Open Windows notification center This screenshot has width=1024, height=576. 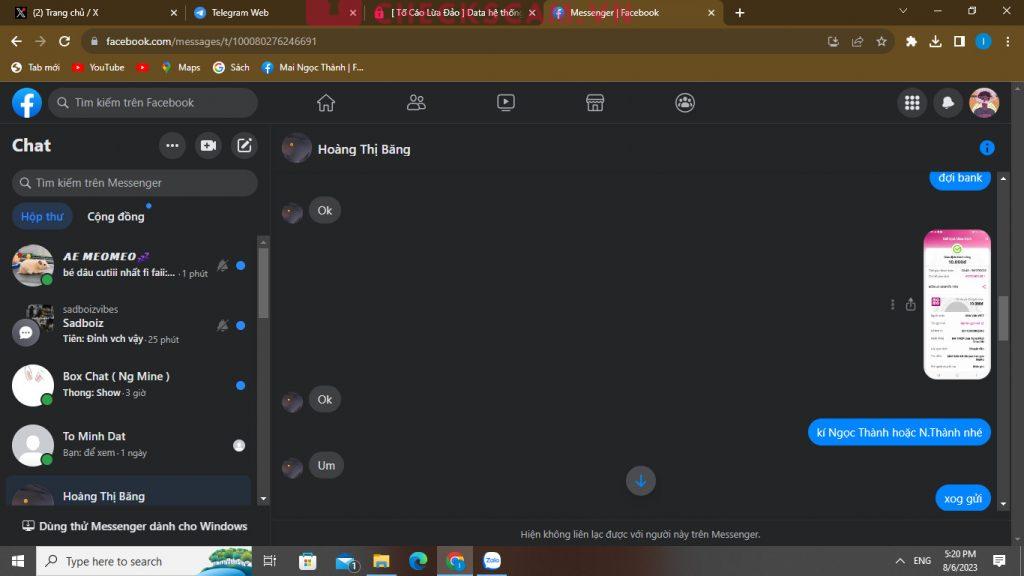(999, 561)
